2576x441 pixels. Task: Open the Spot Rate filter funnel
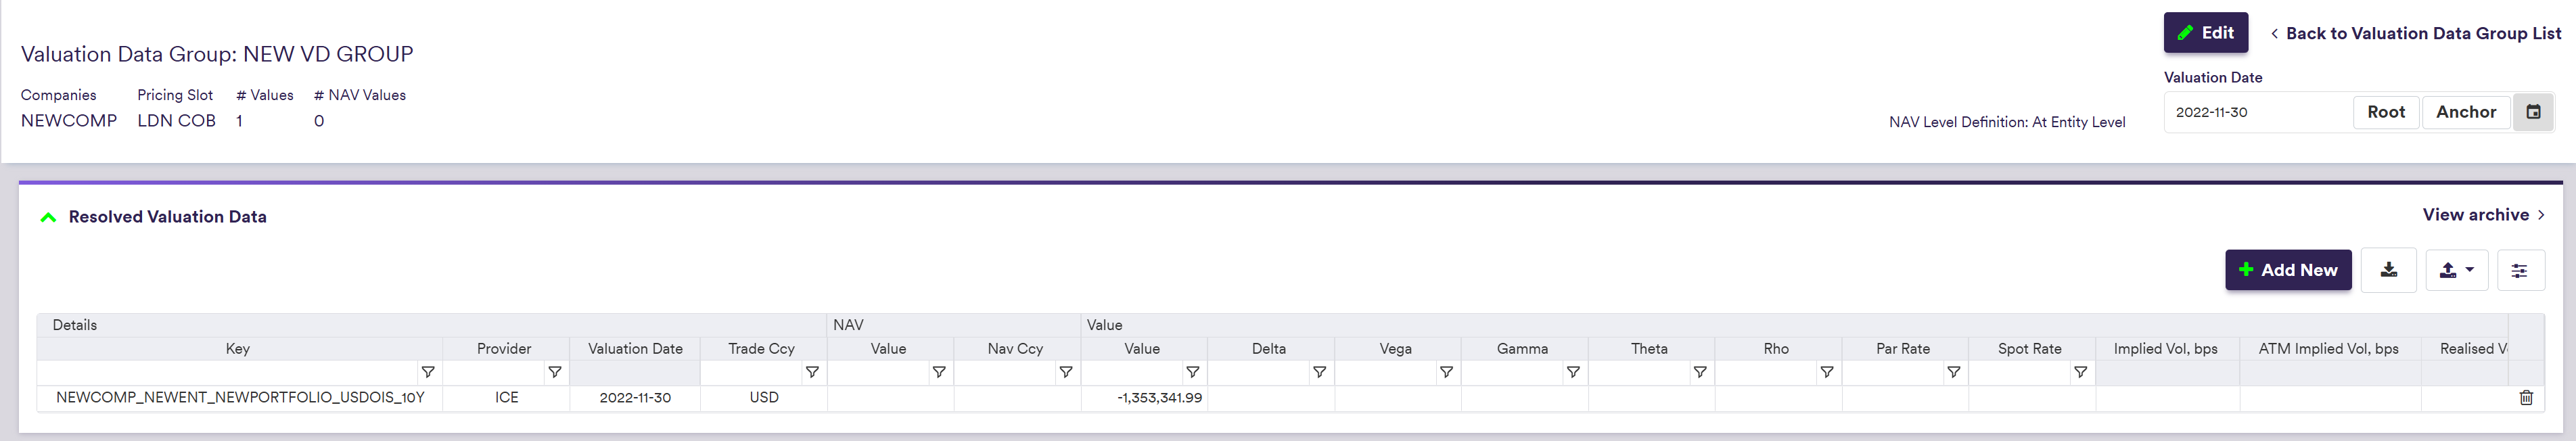[x=2080, y=372]
